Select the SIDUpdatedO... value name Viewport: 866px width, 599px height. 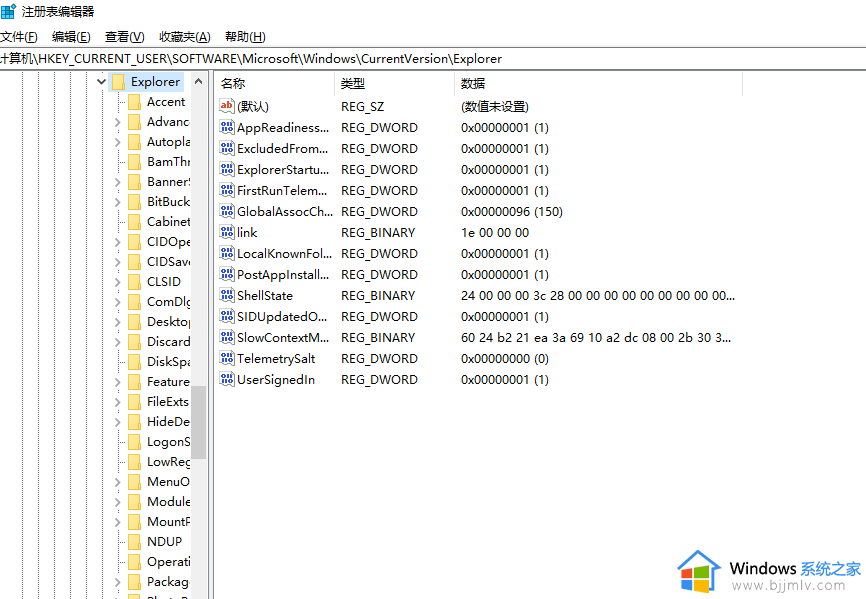tap(282, 316)
